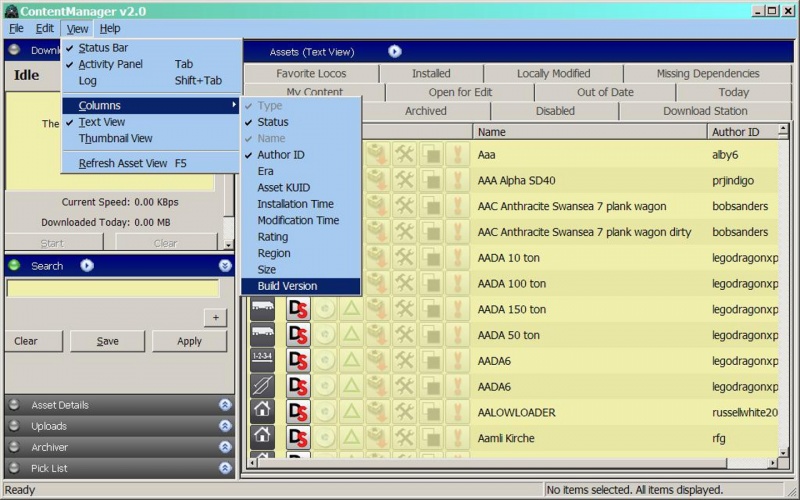This screenshot has width=800, height=500.
Task: Uncheck the Author ID column option
Action: 301,155
